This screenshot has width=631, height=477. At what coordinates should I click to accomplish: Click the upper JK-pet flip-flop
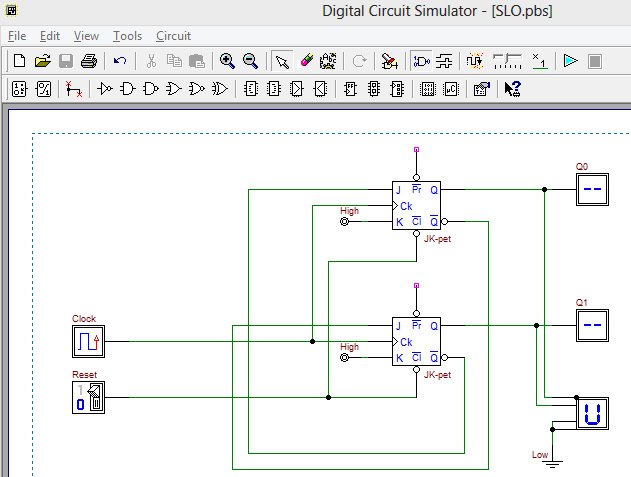coord(415,205)
